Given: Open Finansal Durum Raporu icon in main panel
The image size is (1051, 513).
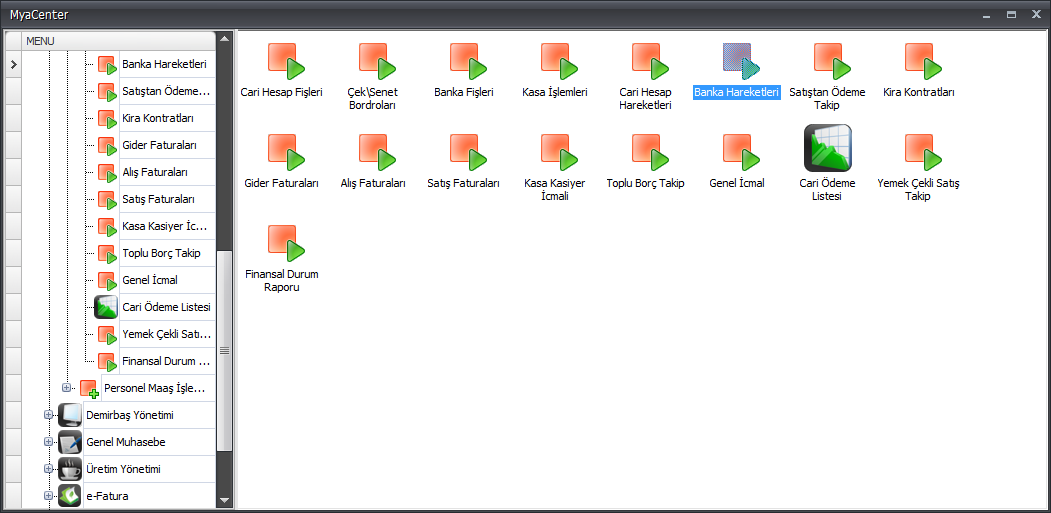Looking at the screenshot, I should tap(286, 243).
